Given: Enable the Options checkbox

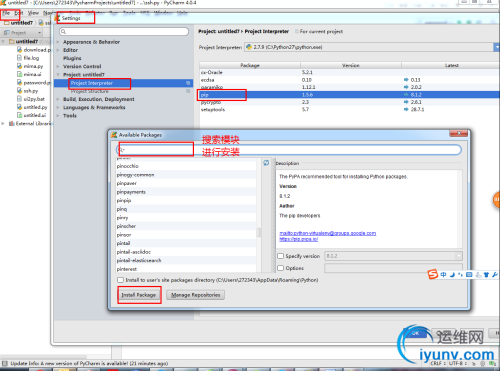Looking at the screenshot, I should point(281,268).
